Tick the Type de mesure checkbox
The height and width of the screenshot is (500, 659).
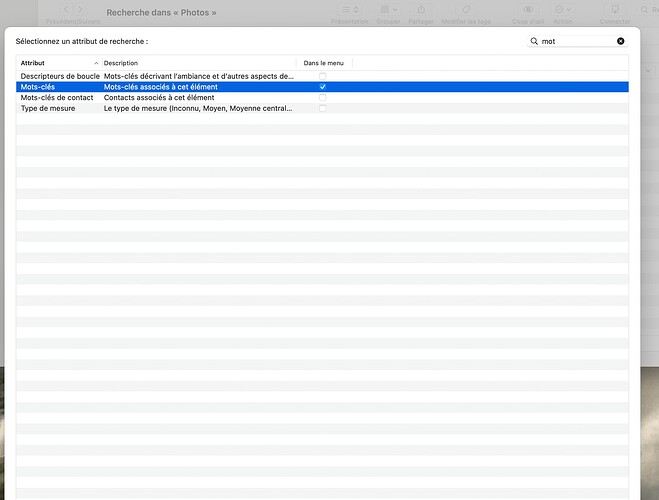(322, 108)
